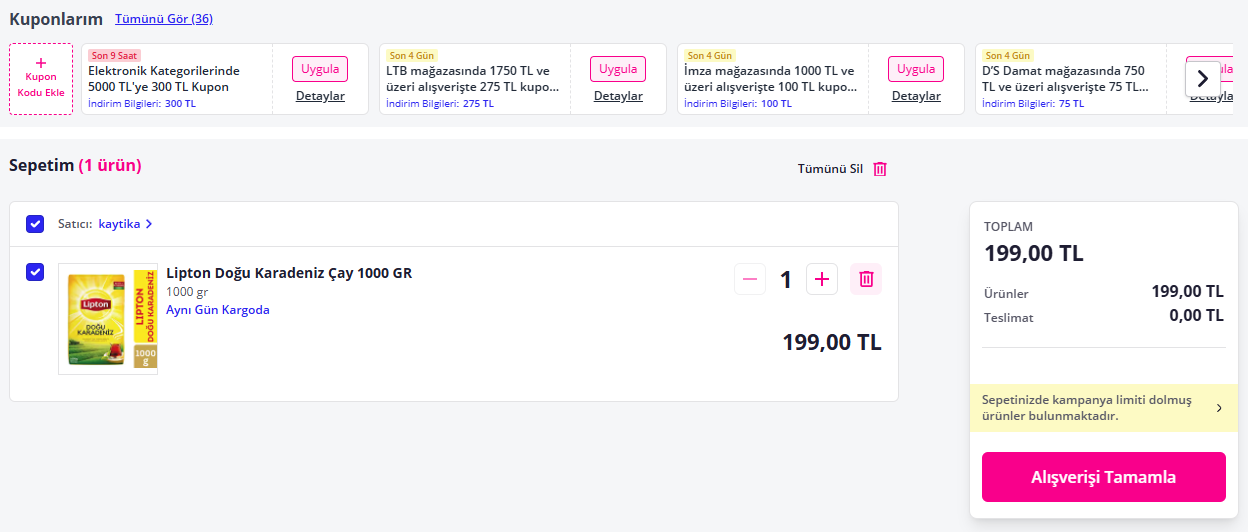Open the Lipton Doğu Karadeniz product thumbnail

[x=108, y=319]
